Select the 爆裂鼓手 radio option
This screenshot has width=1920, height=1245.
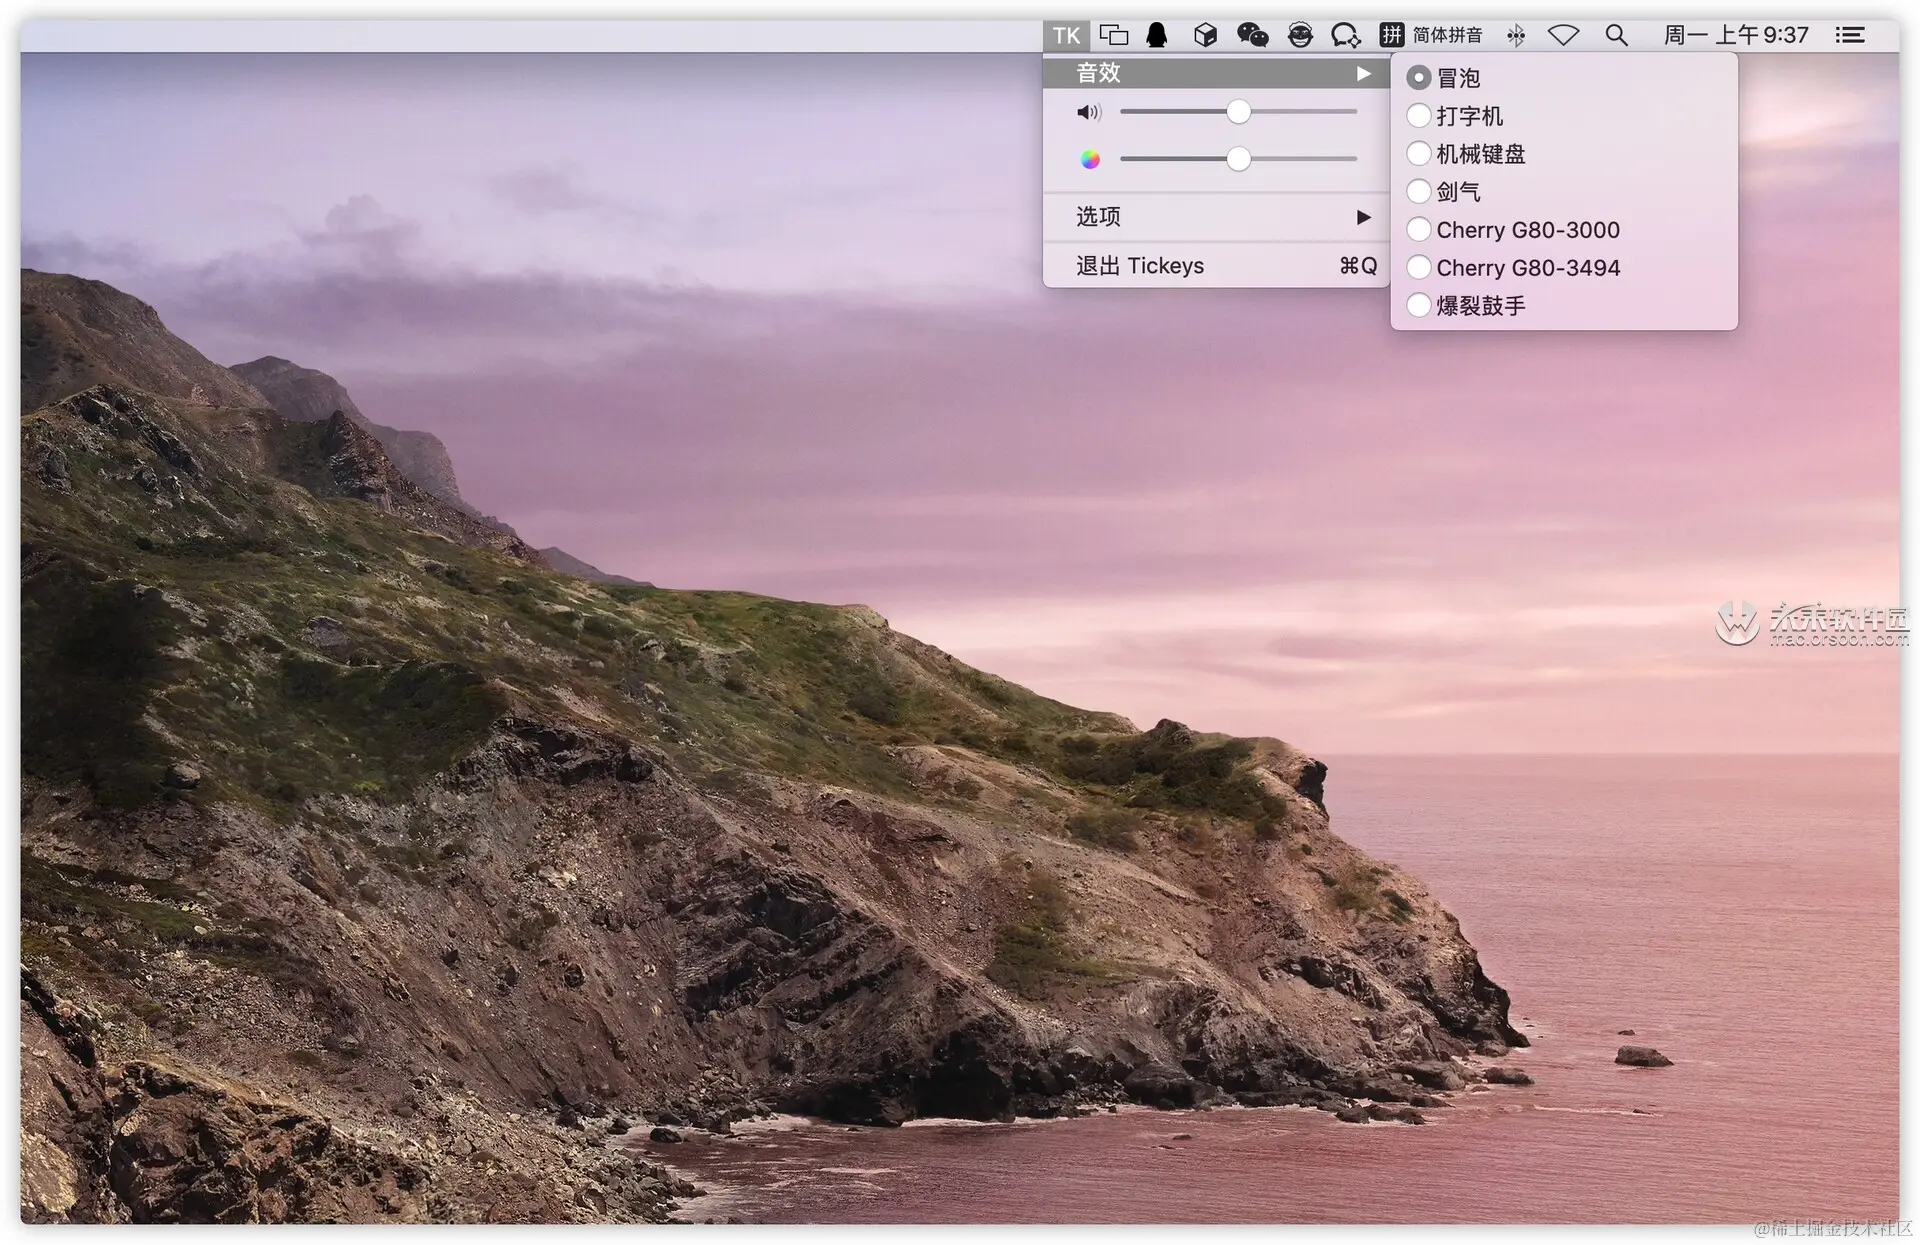1479,306
